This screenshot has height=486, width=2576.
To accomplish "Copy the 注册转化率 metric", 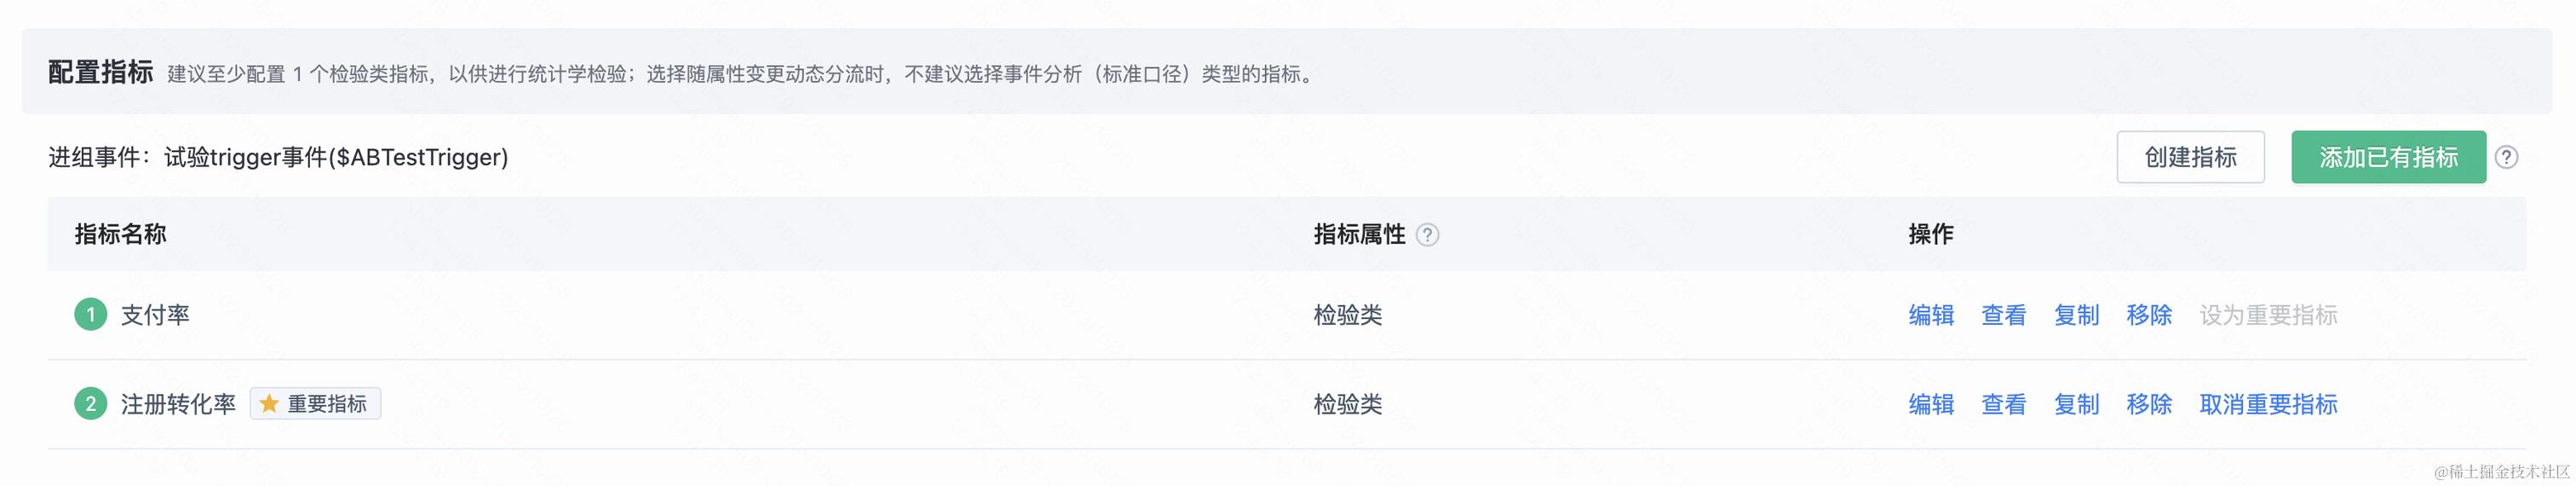I will [x=2076, y=404].
